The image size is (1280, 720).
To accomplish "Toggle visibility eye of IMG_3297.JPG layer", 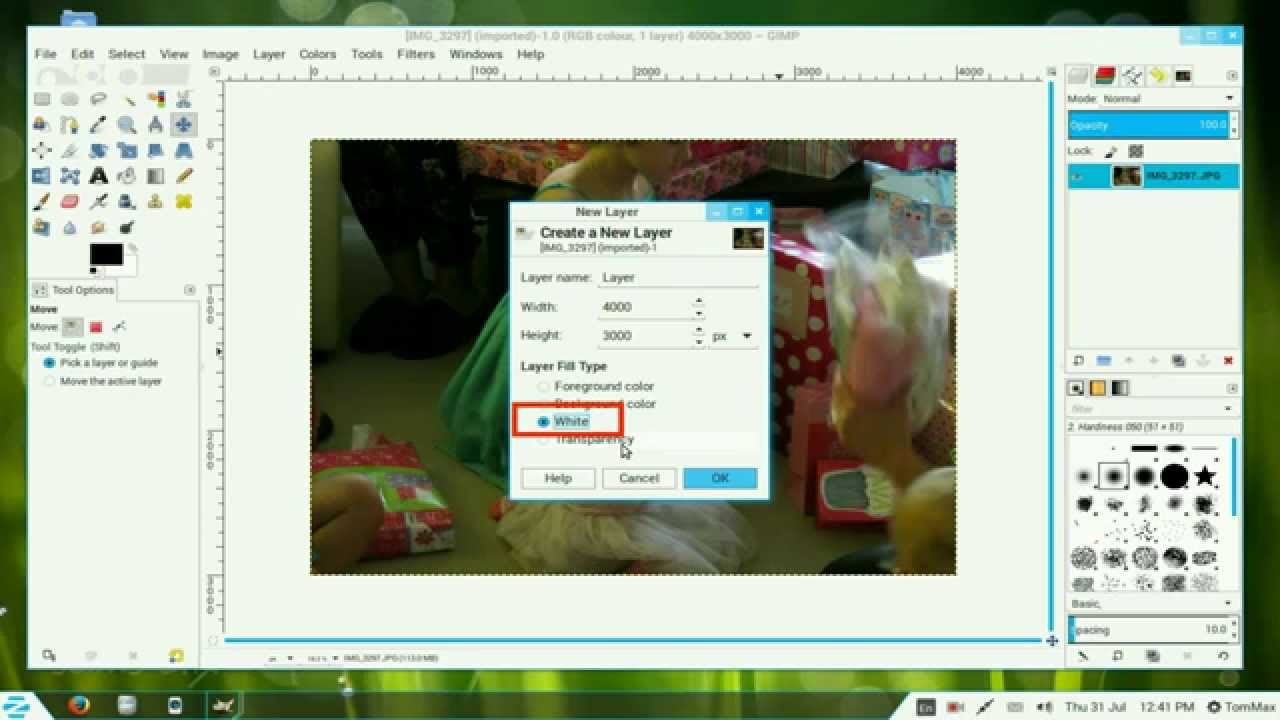I will 1078,176.
